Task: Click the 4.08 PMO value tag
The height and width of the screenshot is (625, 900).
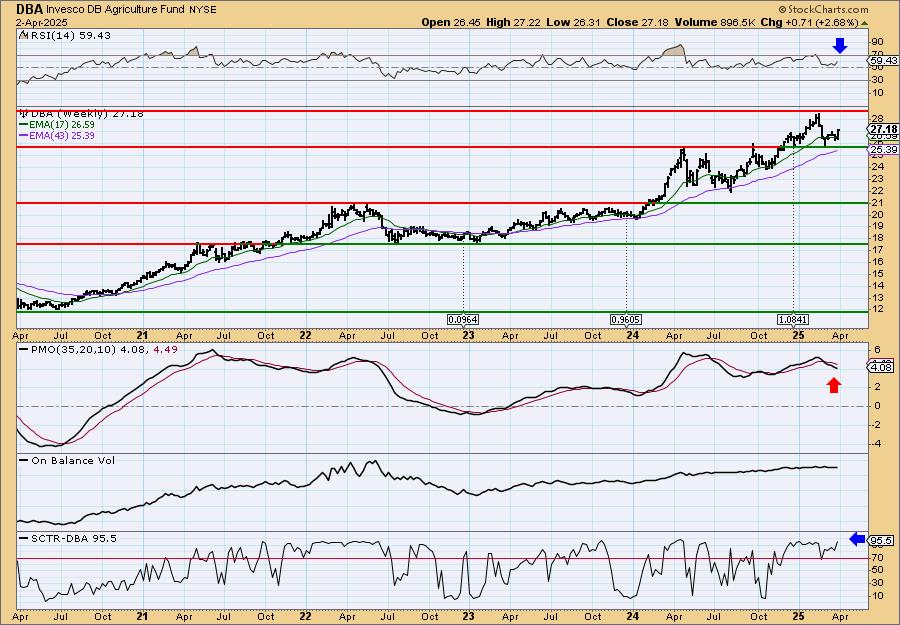Action: click(x=882, y=367)
